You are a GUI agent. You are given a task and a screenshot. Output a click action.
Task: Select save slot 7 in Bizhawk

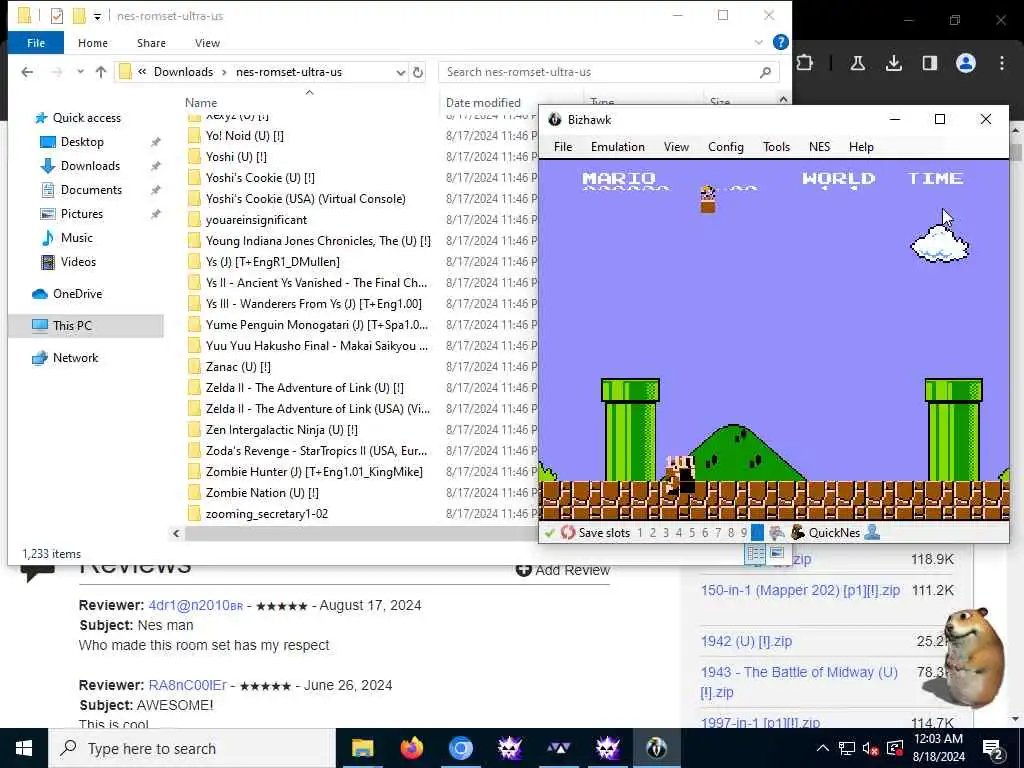(x=718, y=533)
